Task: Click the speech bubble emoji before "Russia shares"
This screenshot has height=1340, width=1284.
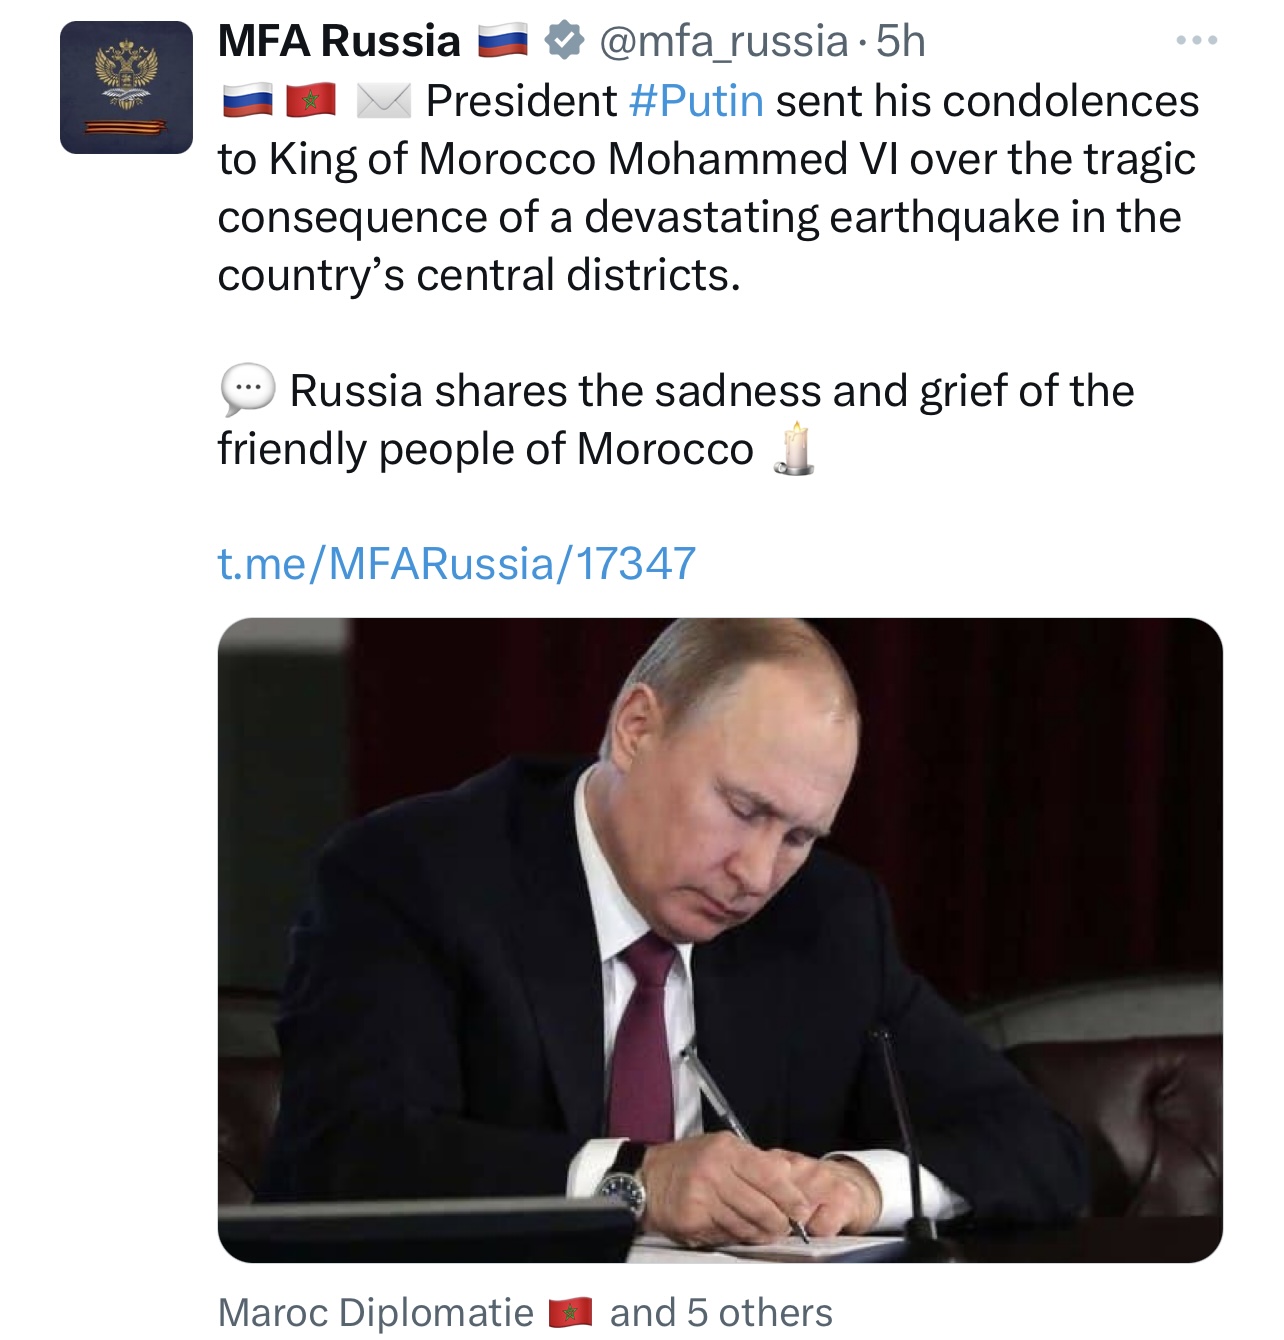Action: (x=247, y=390)
